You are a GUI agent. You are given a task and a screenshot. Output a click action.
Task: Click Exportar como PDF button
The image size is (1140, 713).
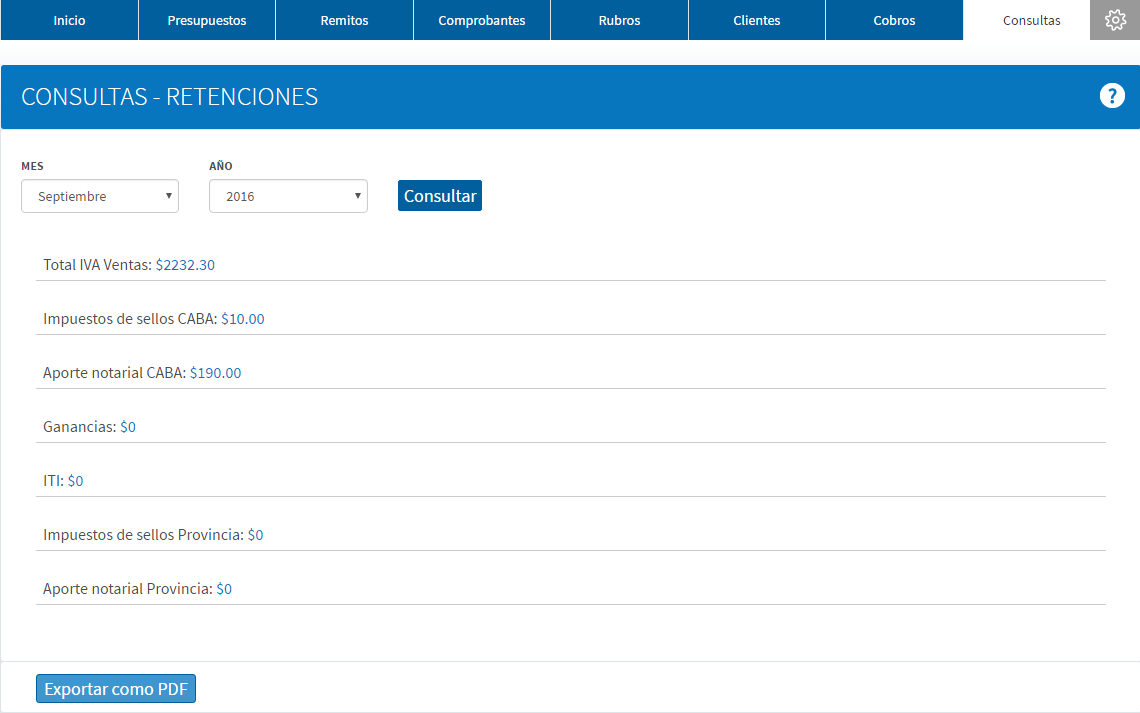click(x=116, y=688)
